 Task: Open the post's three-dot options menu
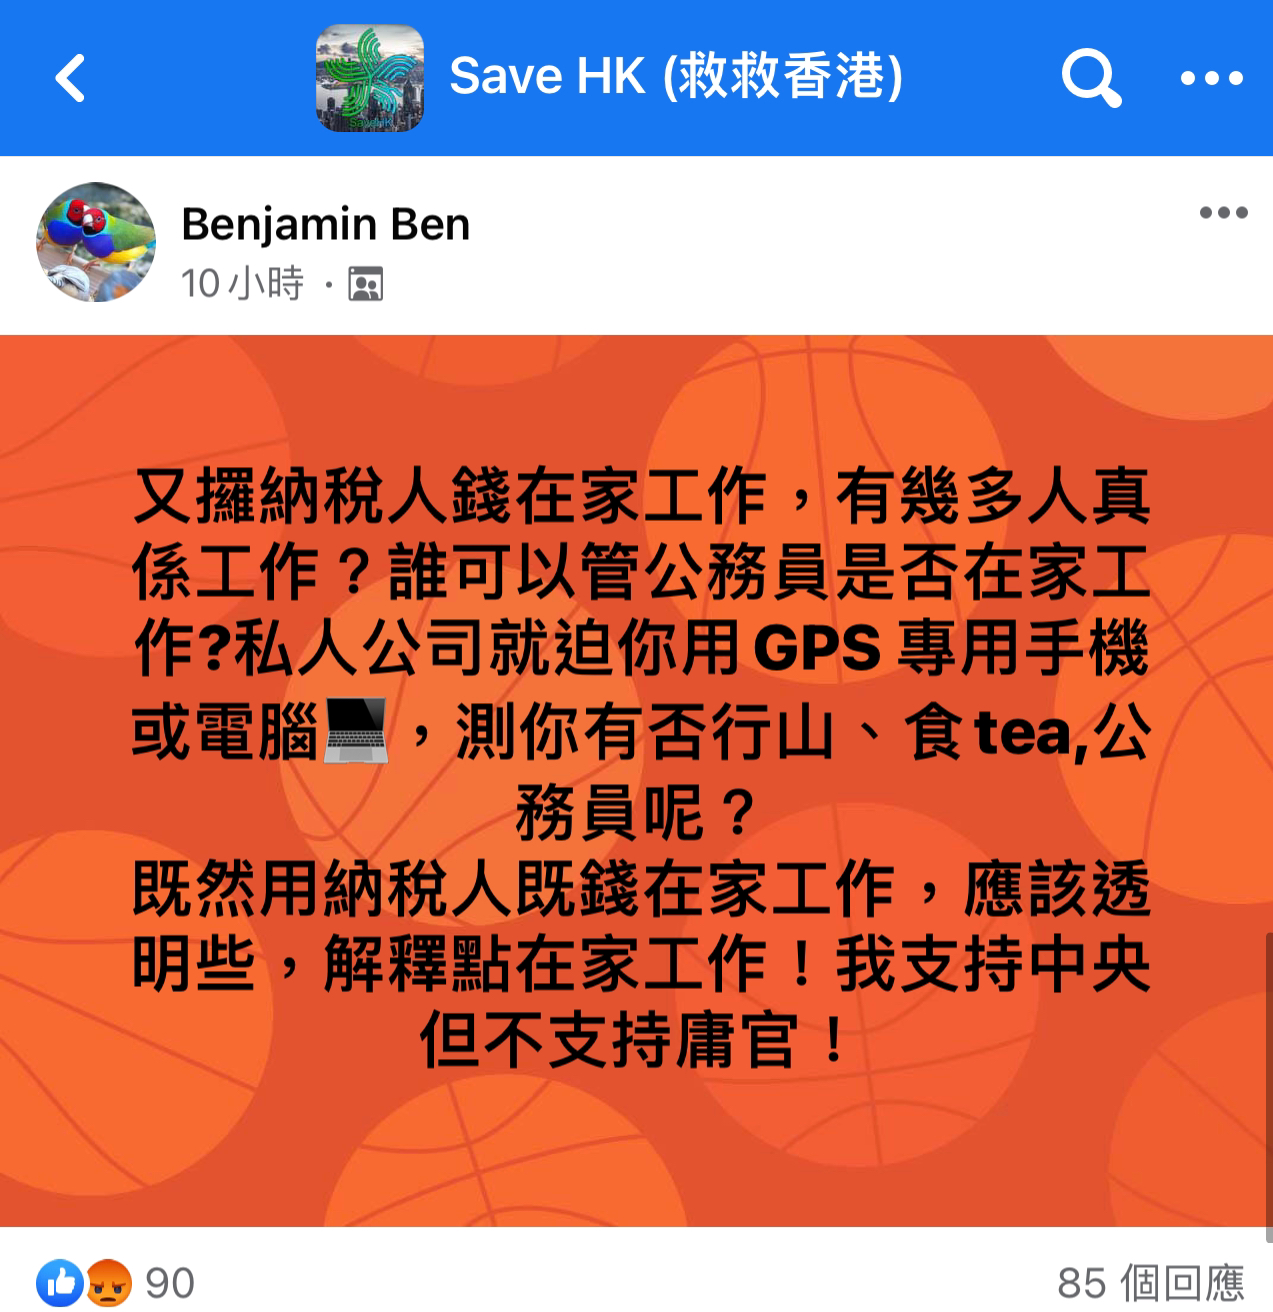tap(1224, 212)
